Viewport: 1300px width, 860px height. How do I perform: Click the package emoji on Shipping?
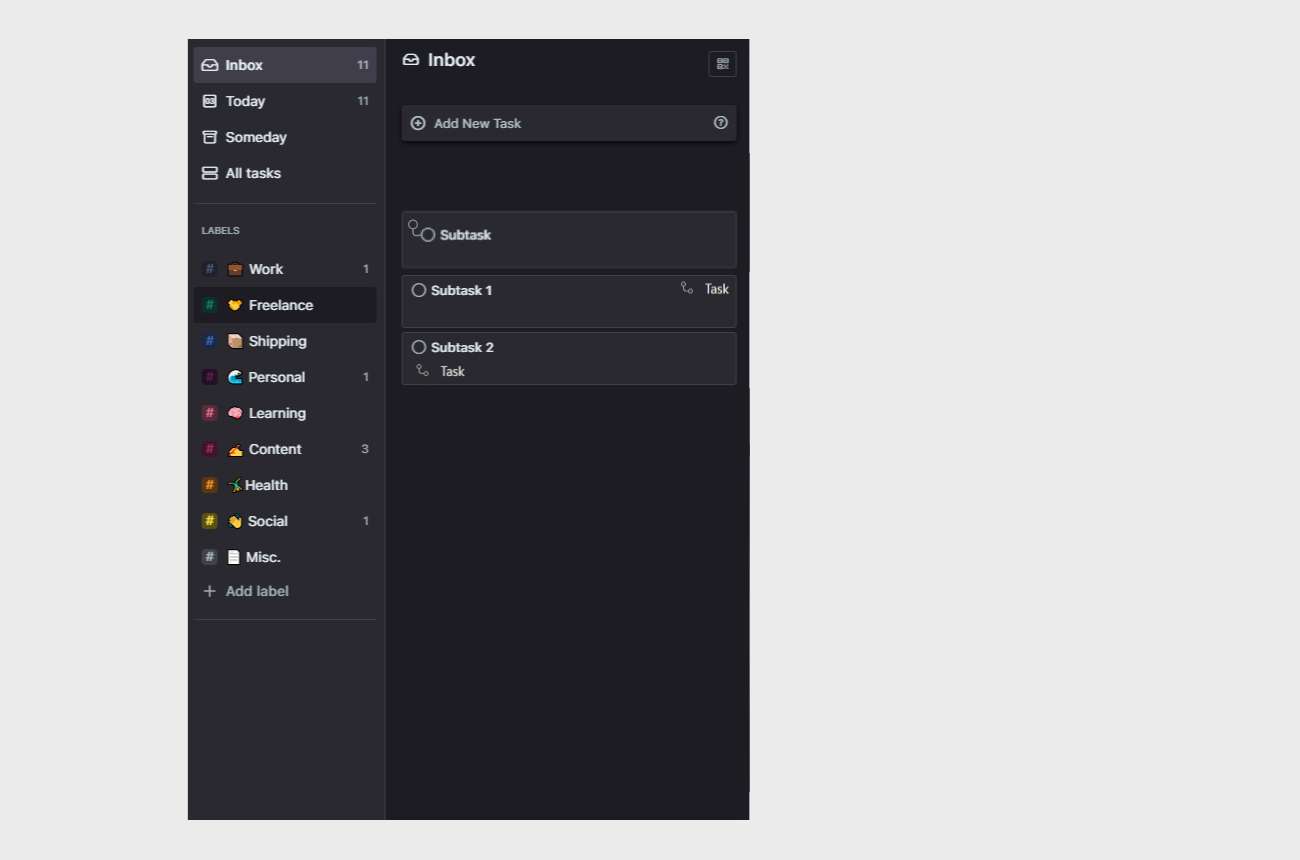(x=235, y=341)
